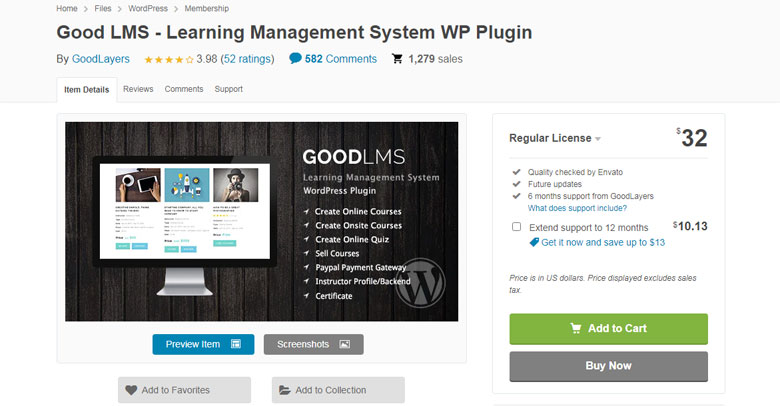Enable Extend support to 12 months checkbox

click(517, 227)
